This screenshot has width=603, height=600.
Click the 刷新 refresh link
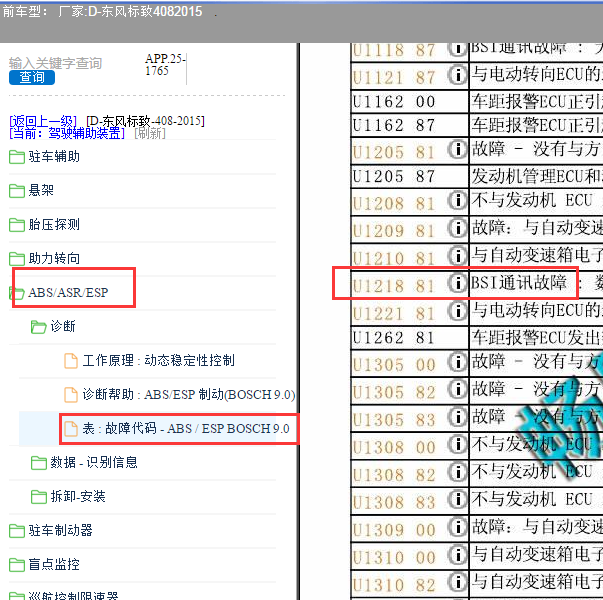click(x=150, y=133)
